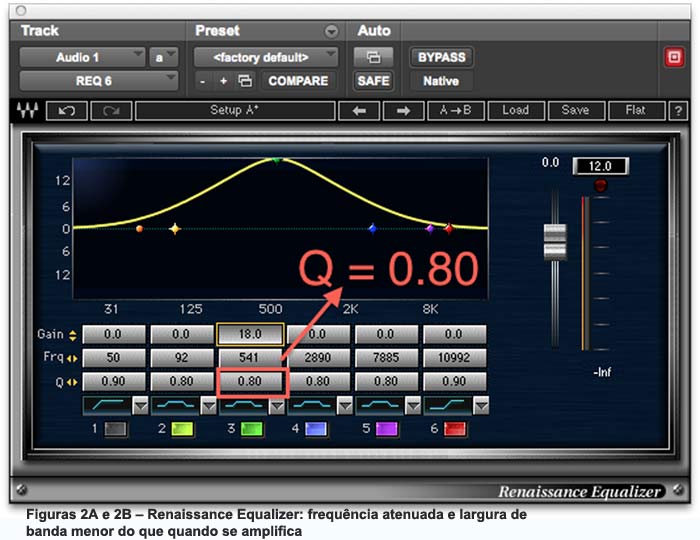Open the Preset round menu arrow

(331, 31)
